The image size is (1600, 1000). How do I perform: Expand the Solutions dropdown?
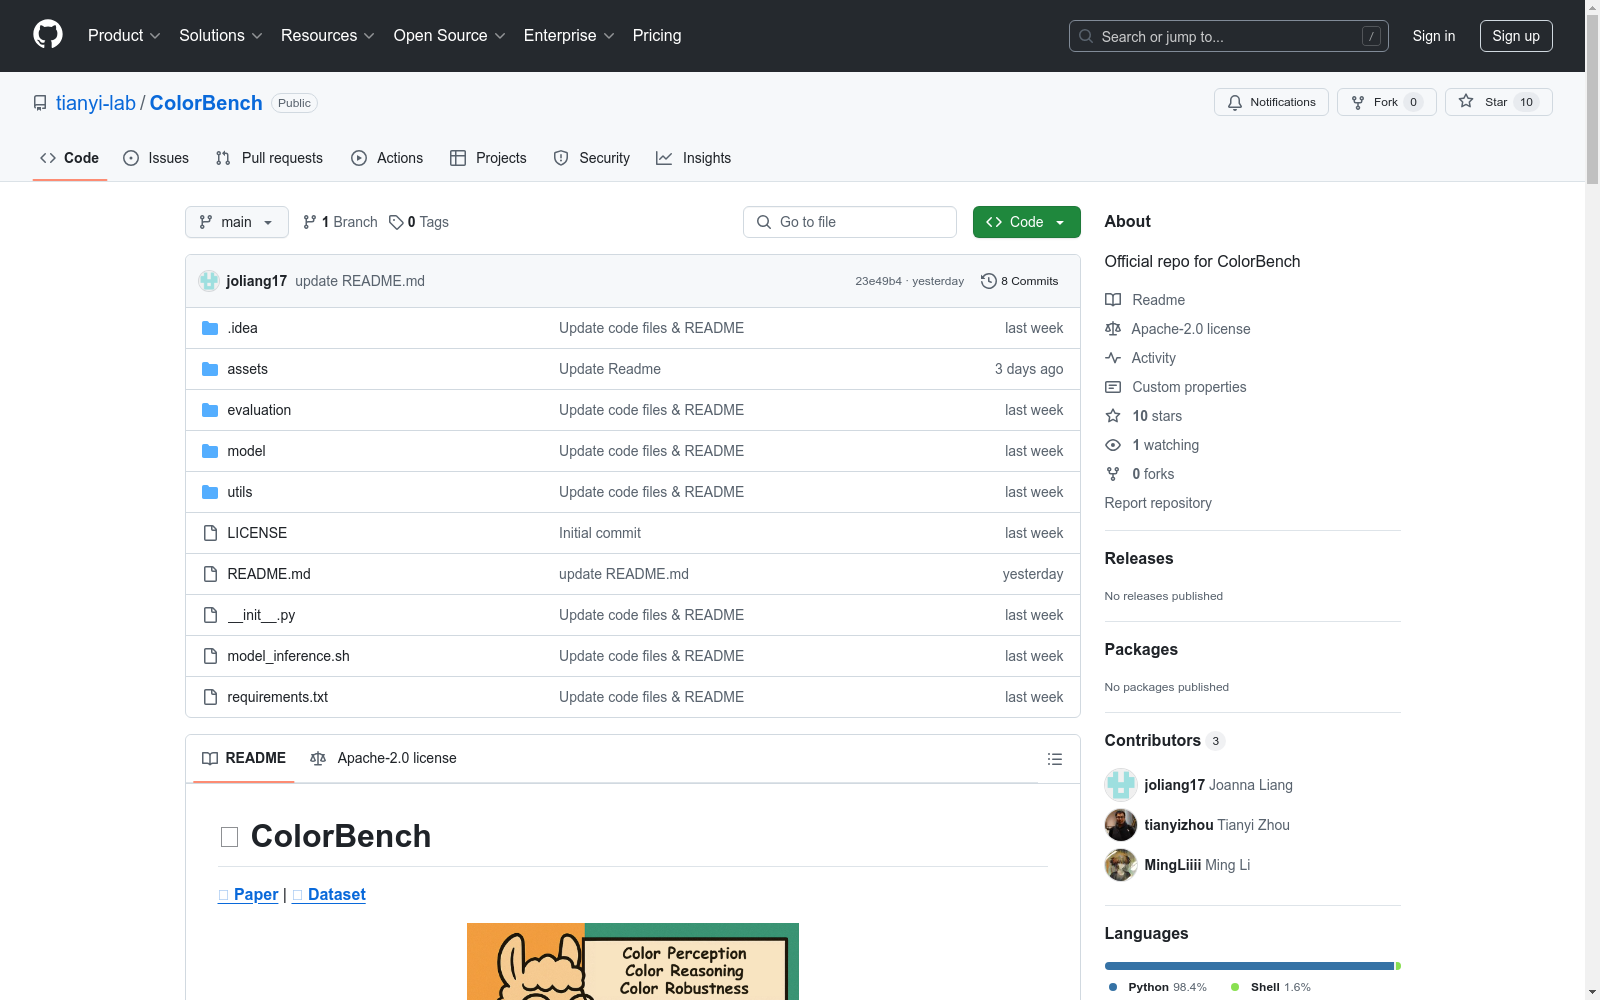(x=221, y=36)
